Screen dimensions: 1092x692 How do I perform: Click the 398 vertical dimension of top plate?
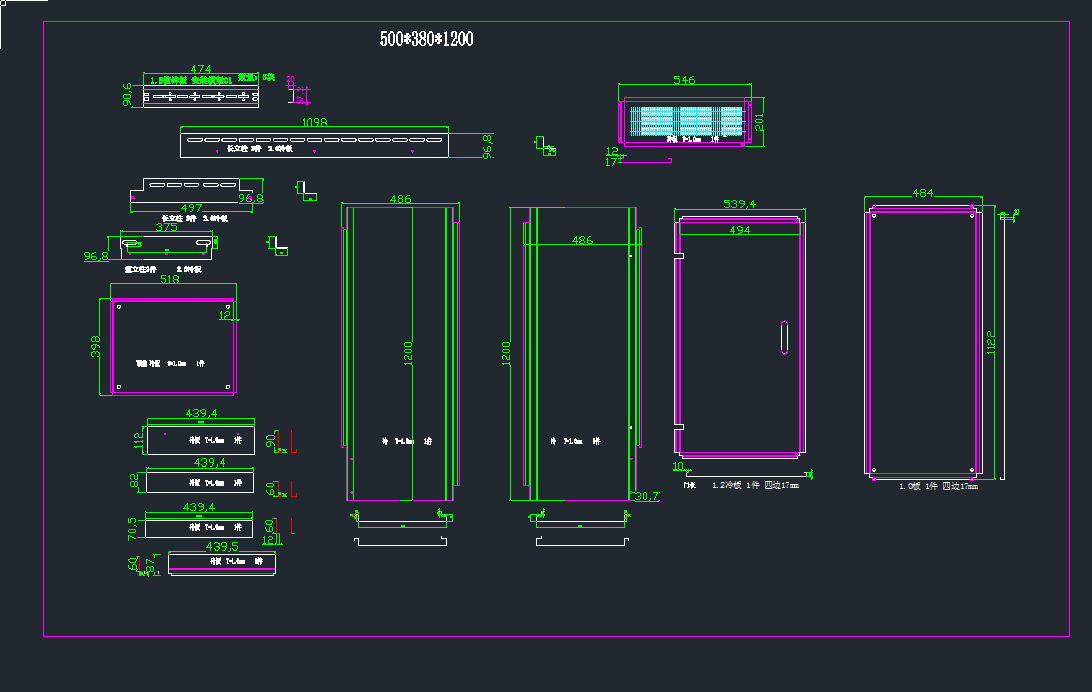tap(96, 347)
